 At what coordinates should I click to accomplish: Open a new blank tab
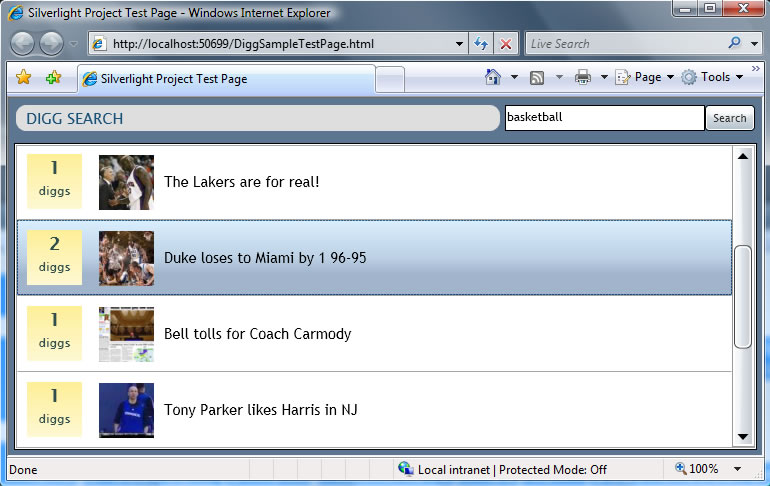point(390,79)
